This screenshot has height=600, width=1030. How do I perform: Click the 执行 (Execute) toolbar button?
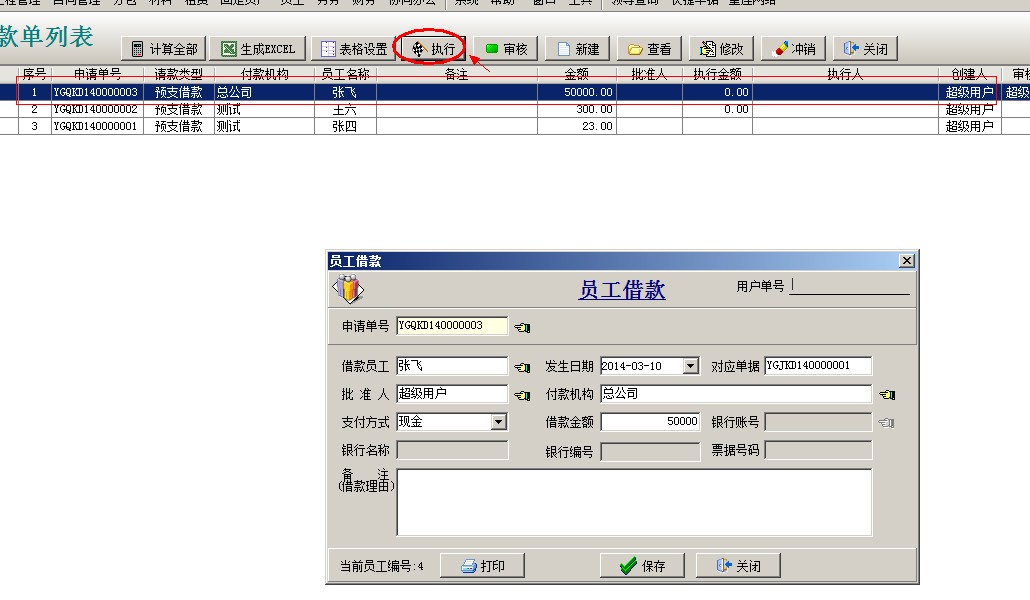433,49
